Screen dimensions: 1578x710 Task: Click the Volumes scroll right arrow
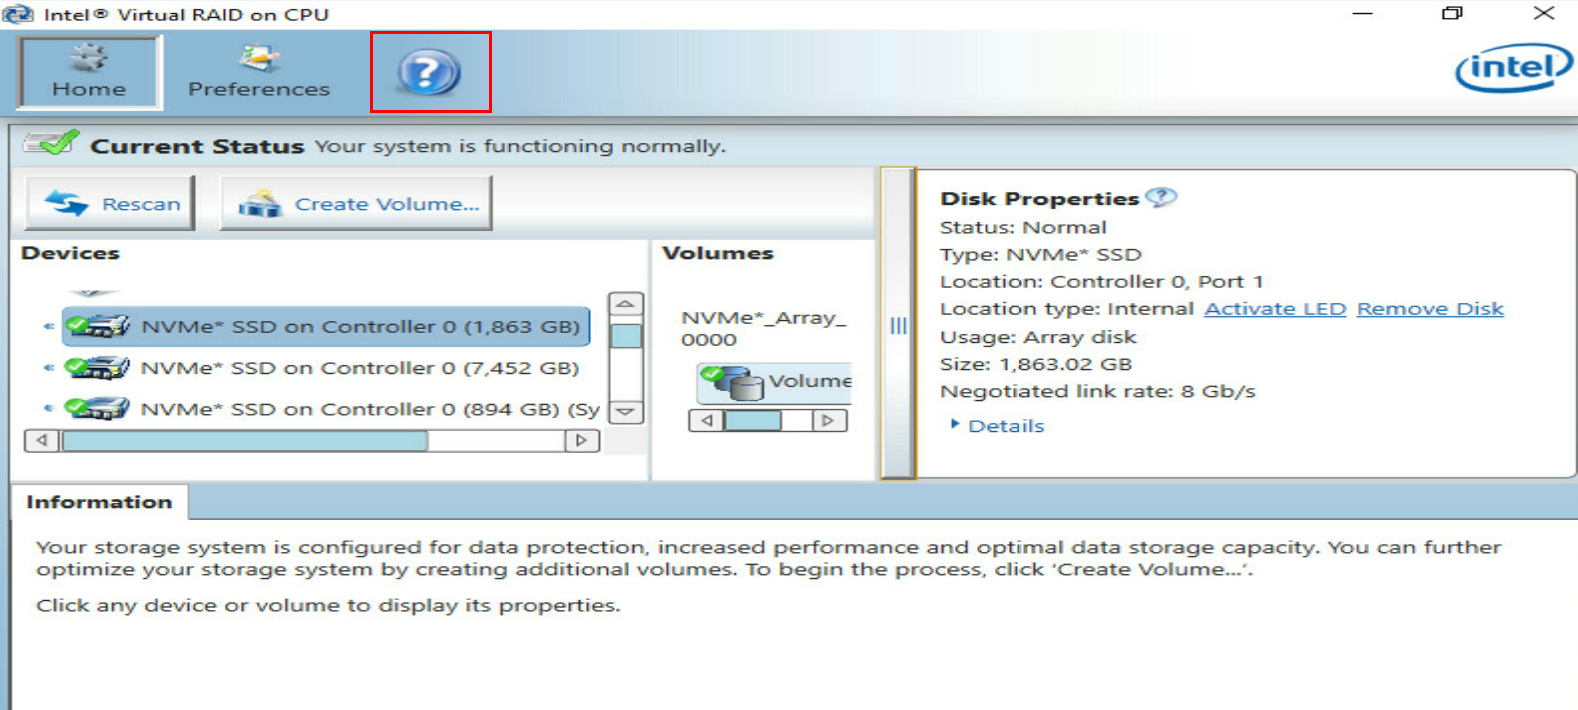pos(829,420)
